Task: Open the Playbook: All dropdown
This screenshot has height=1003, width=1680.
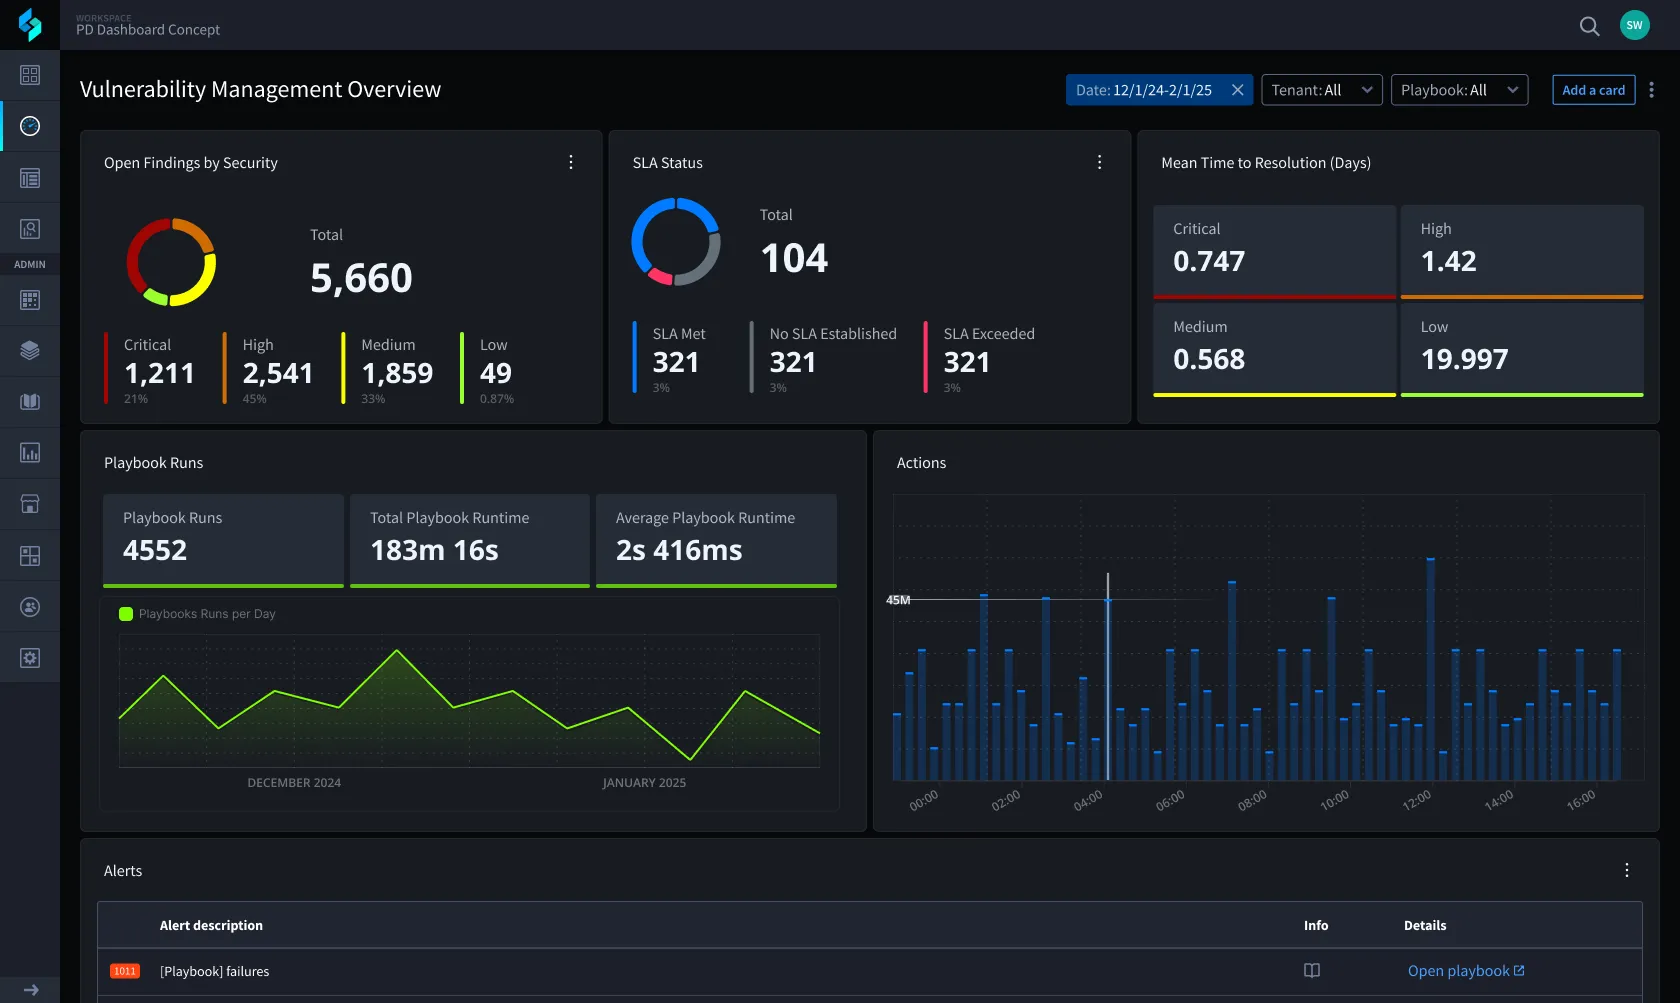Action: tap(1459, 90)
